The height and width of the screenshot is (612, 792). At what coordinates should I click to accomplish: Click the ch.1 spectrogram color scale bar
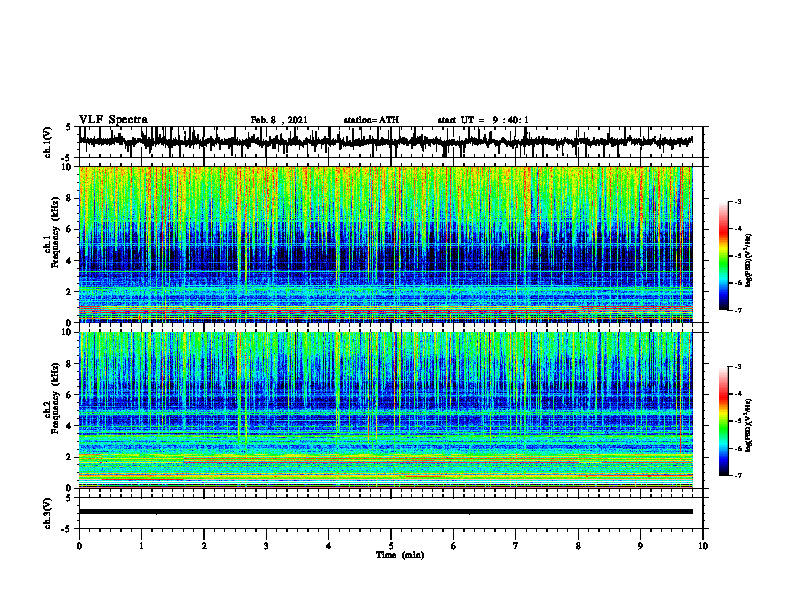coord(723,256)
